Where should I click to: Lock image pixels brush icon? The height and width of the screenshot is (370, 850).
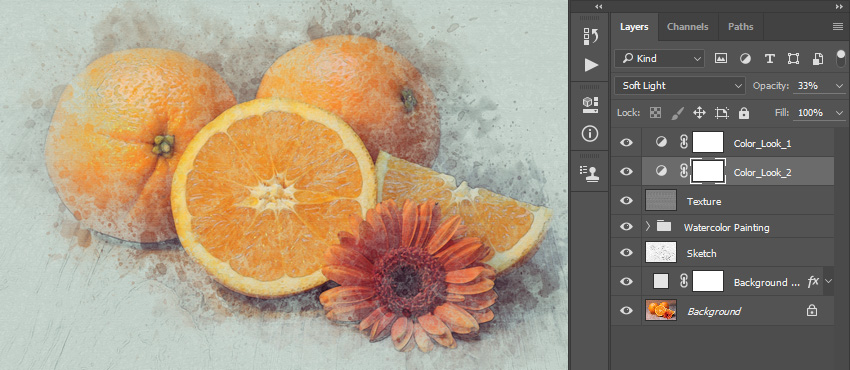[x=678, y=113]
